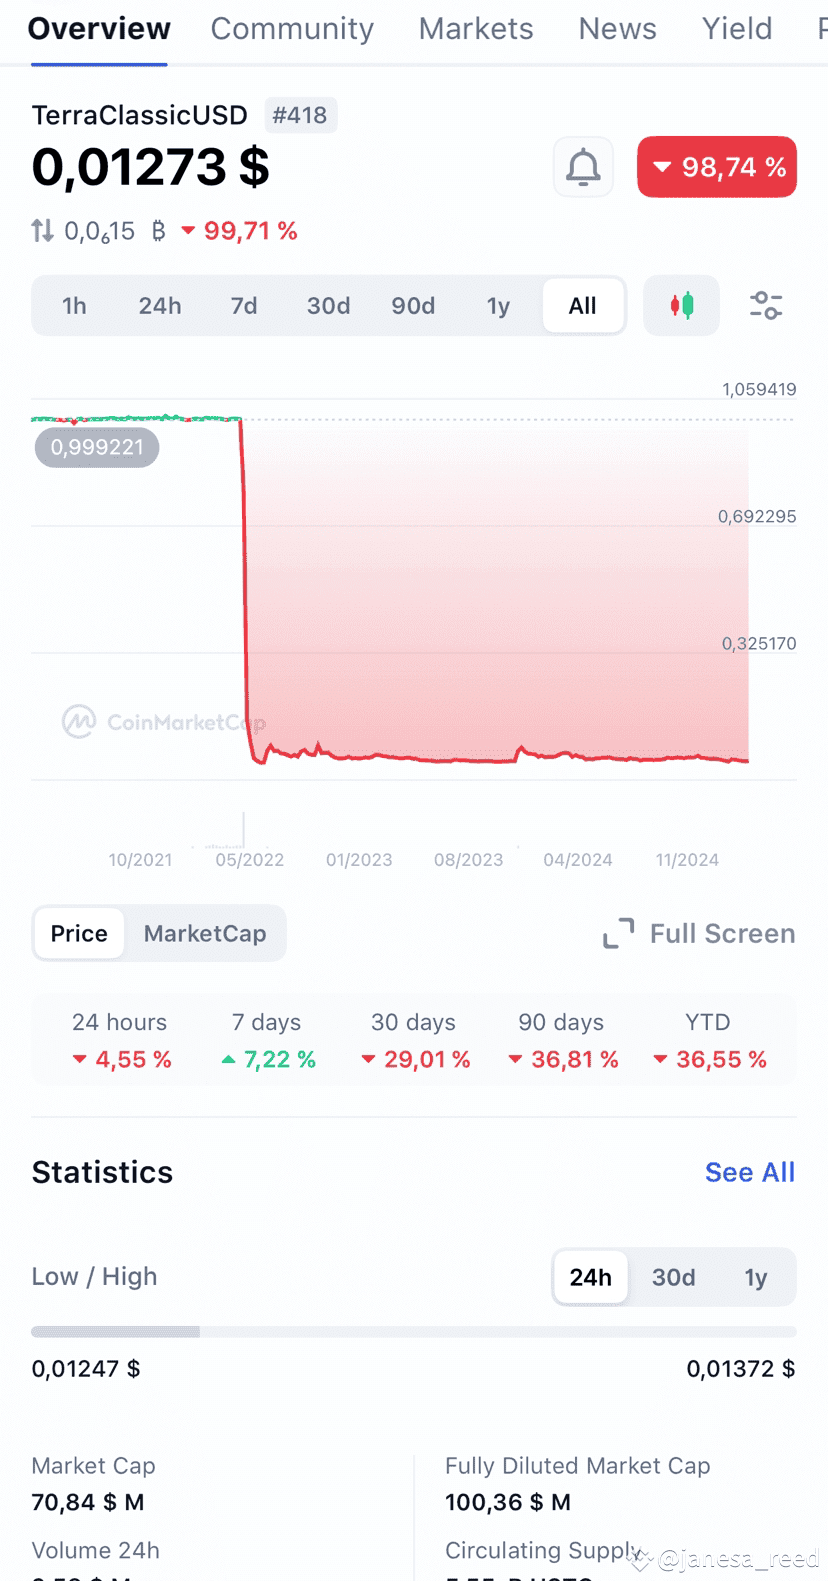Open the Markets tab

point(476,29)
